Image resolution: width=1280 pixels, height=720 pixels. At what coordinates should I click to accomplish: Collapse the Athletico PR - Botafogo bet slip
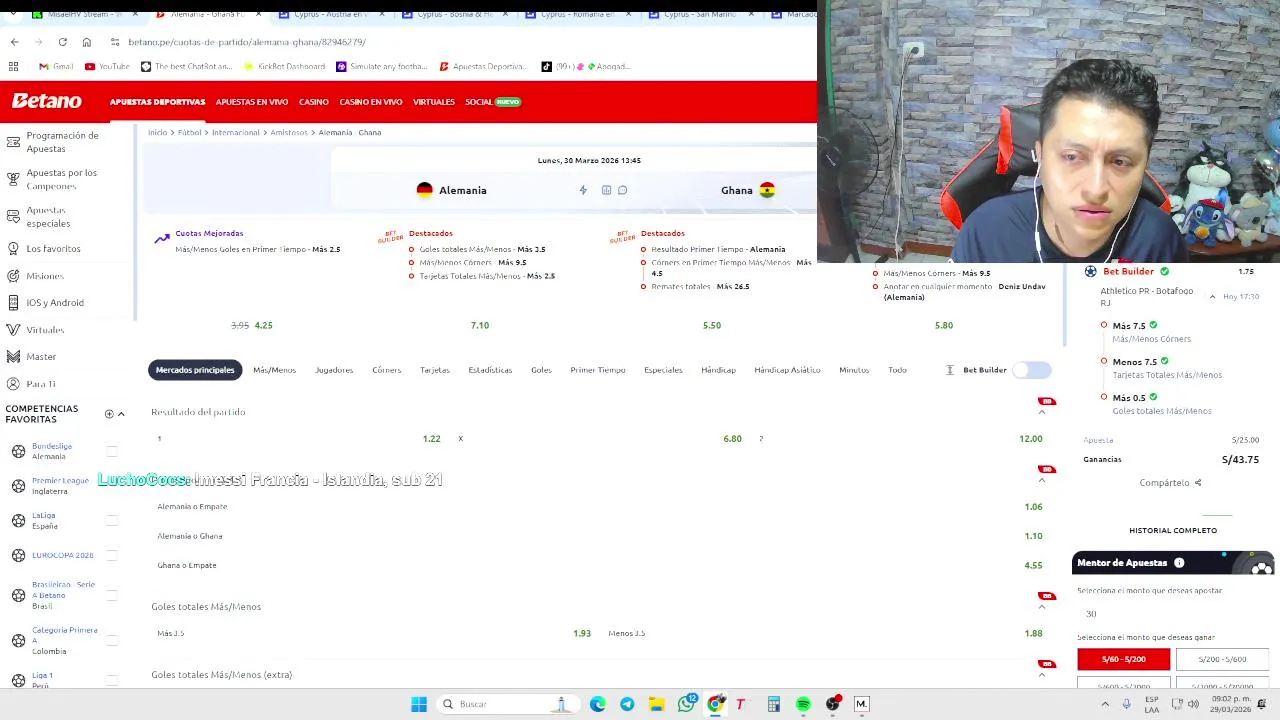1212,297
